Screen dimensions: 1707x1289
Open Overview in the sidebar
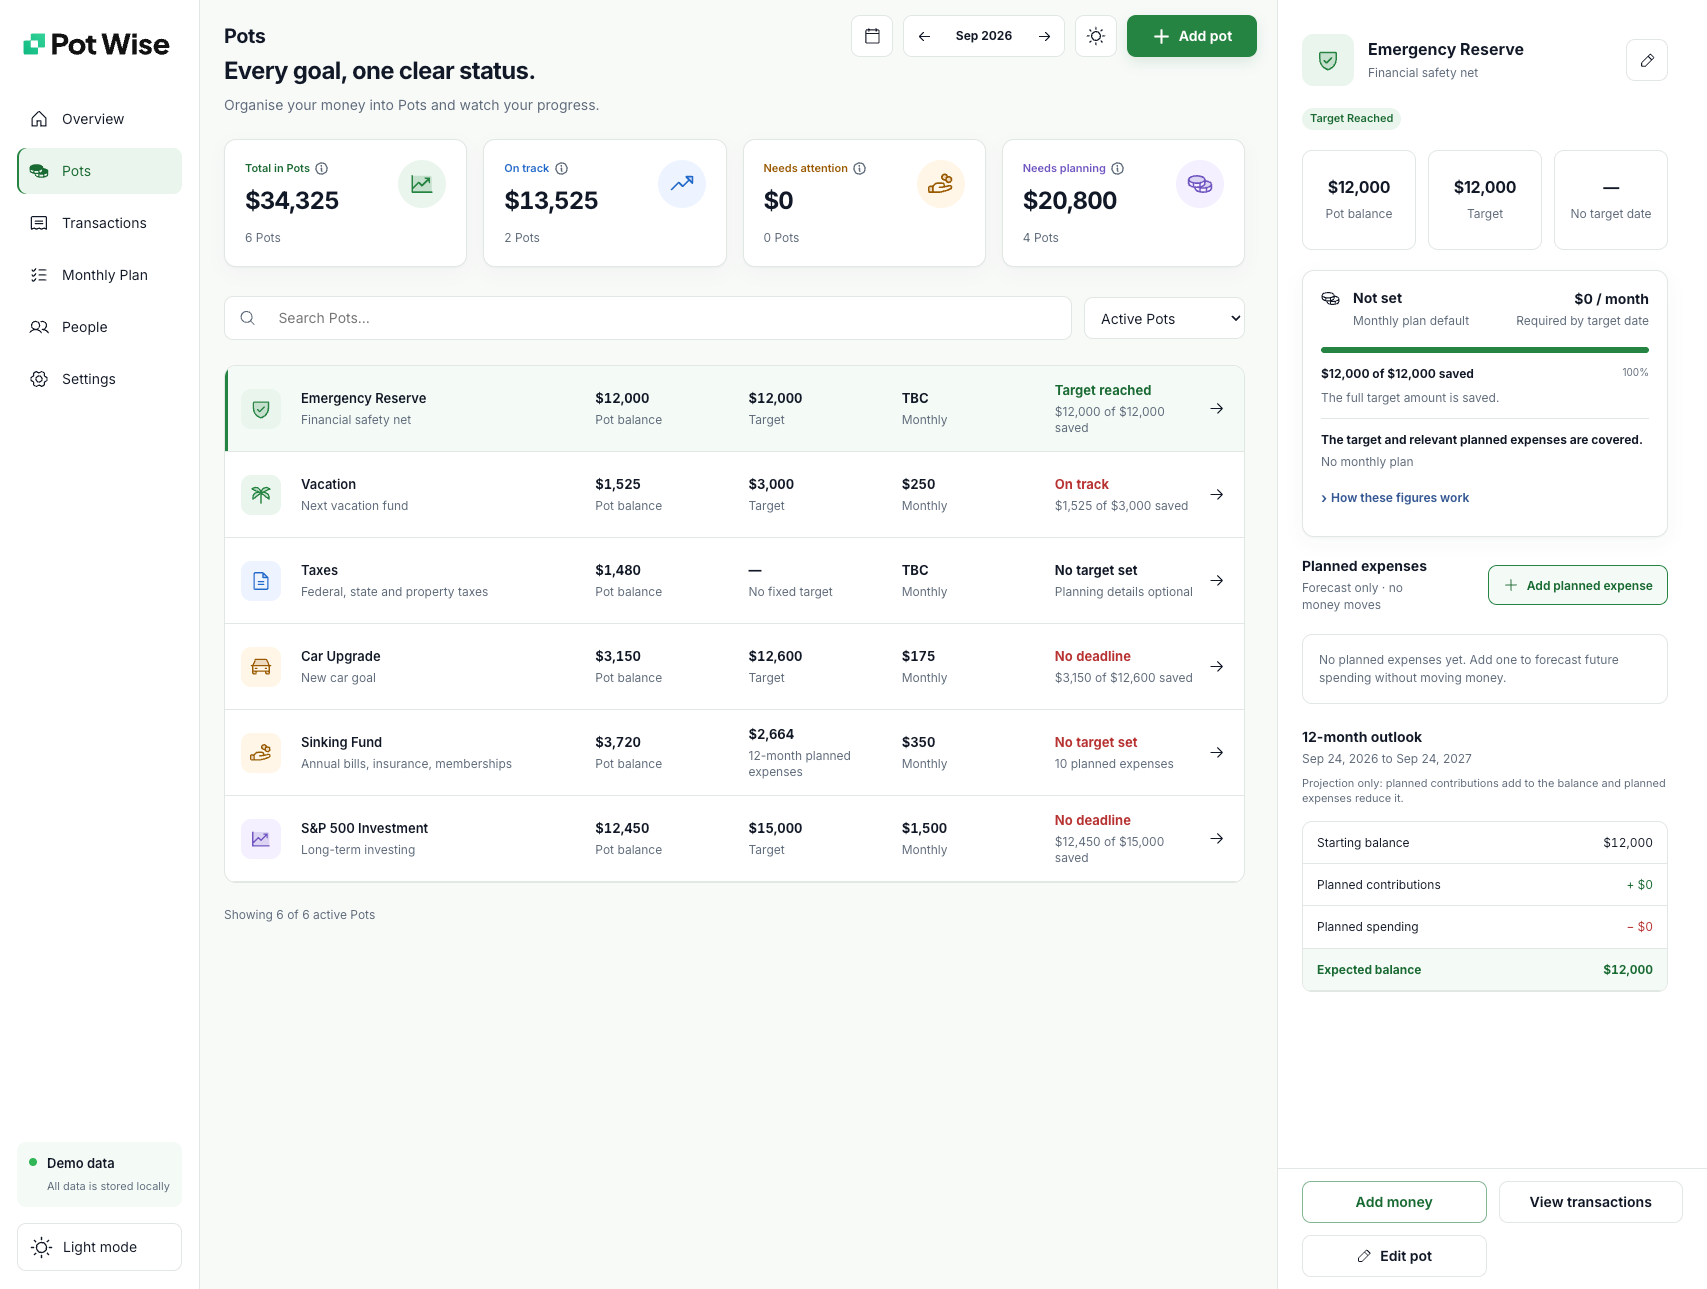pos(99,119)
